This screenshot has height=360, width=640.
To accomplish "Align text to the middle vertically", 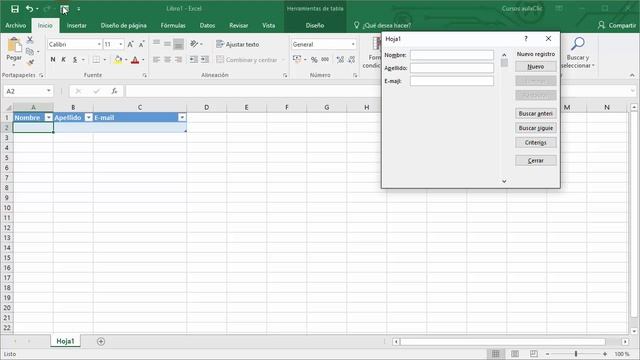I will pyautogui.click(x=167, y=44).
